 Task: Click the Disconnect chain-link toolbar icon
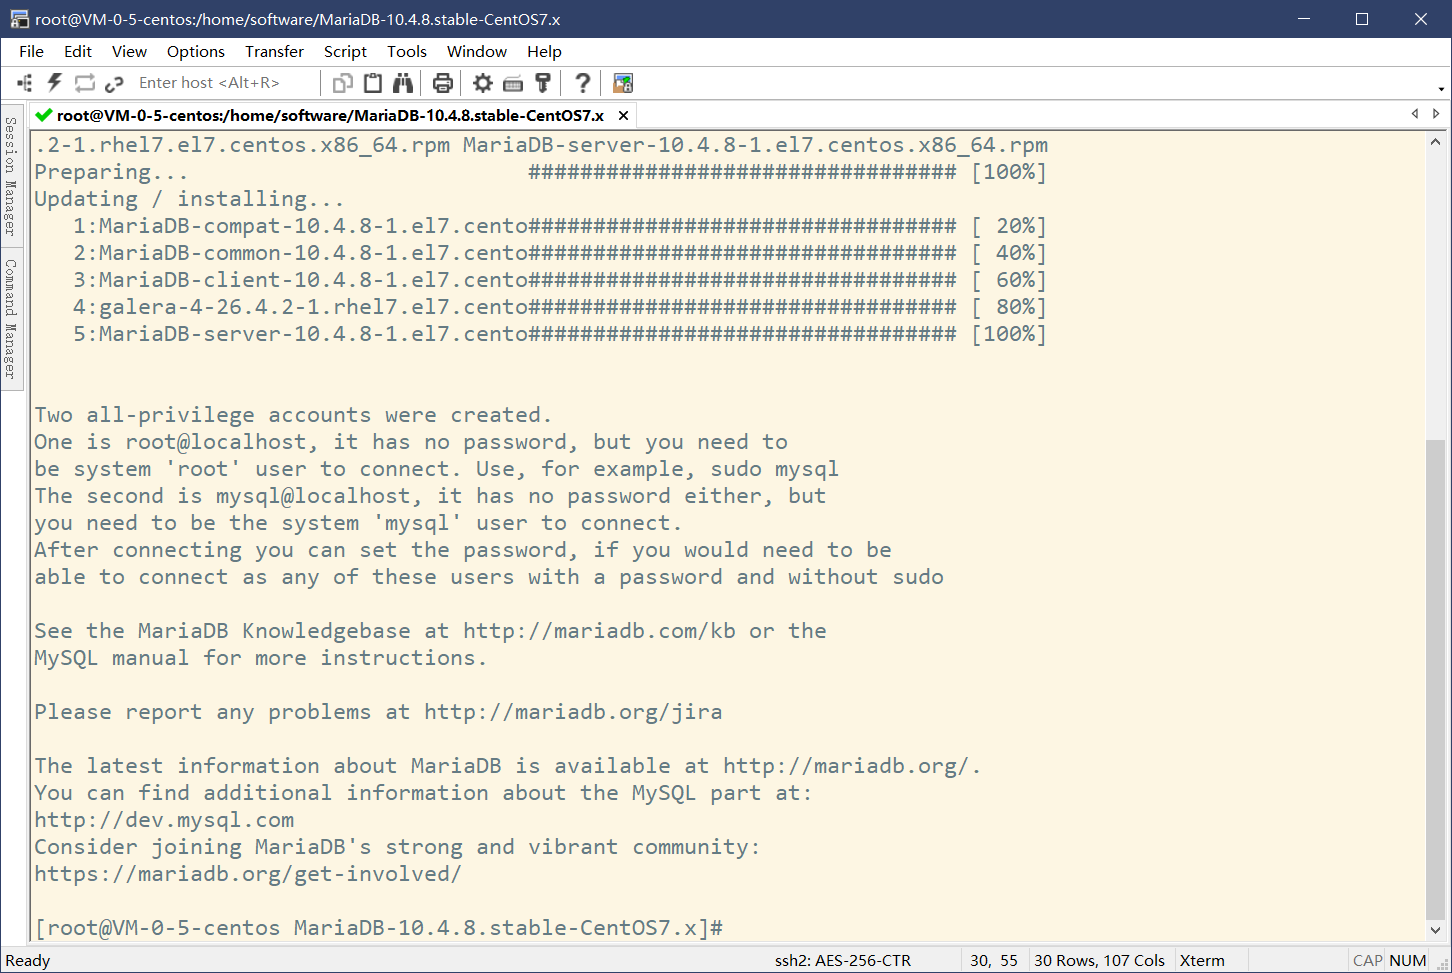[x=114, y=83]
